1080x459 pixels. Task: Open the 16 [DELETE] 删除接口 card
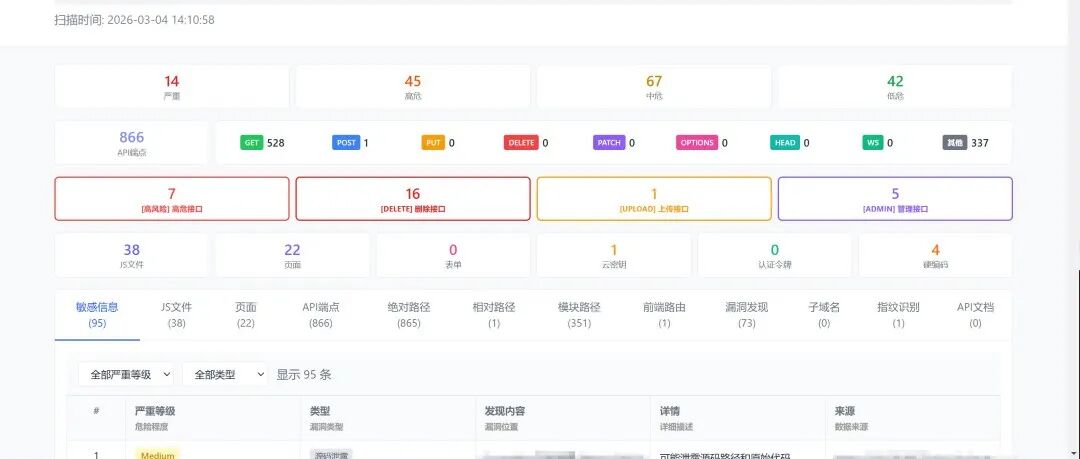click(x=413, y=198)
